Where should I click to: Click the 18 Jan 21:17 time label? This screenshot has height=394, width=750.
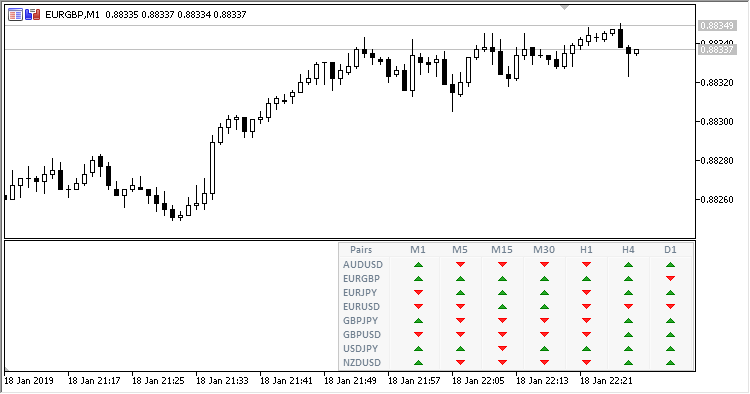(x=94, y=381)
